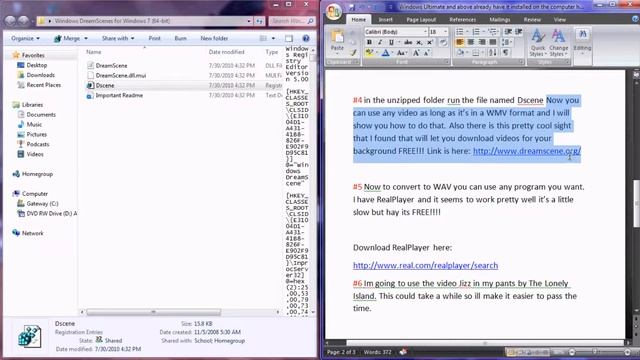The image size is (640, 360).
Task: Click the Word zoom slider handle
Action: [x=595, y=352]
